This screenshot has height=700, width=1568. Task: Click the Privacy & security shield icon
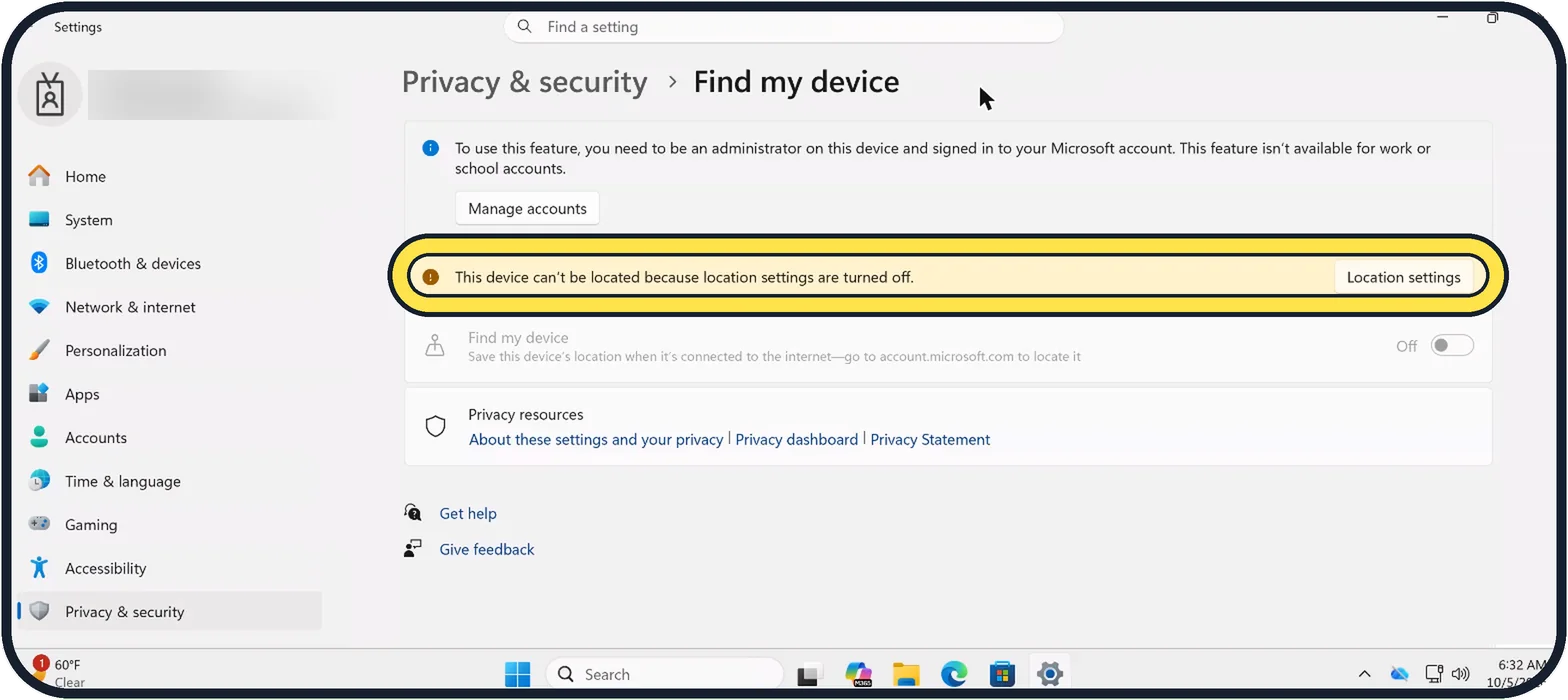click(39, 611)
